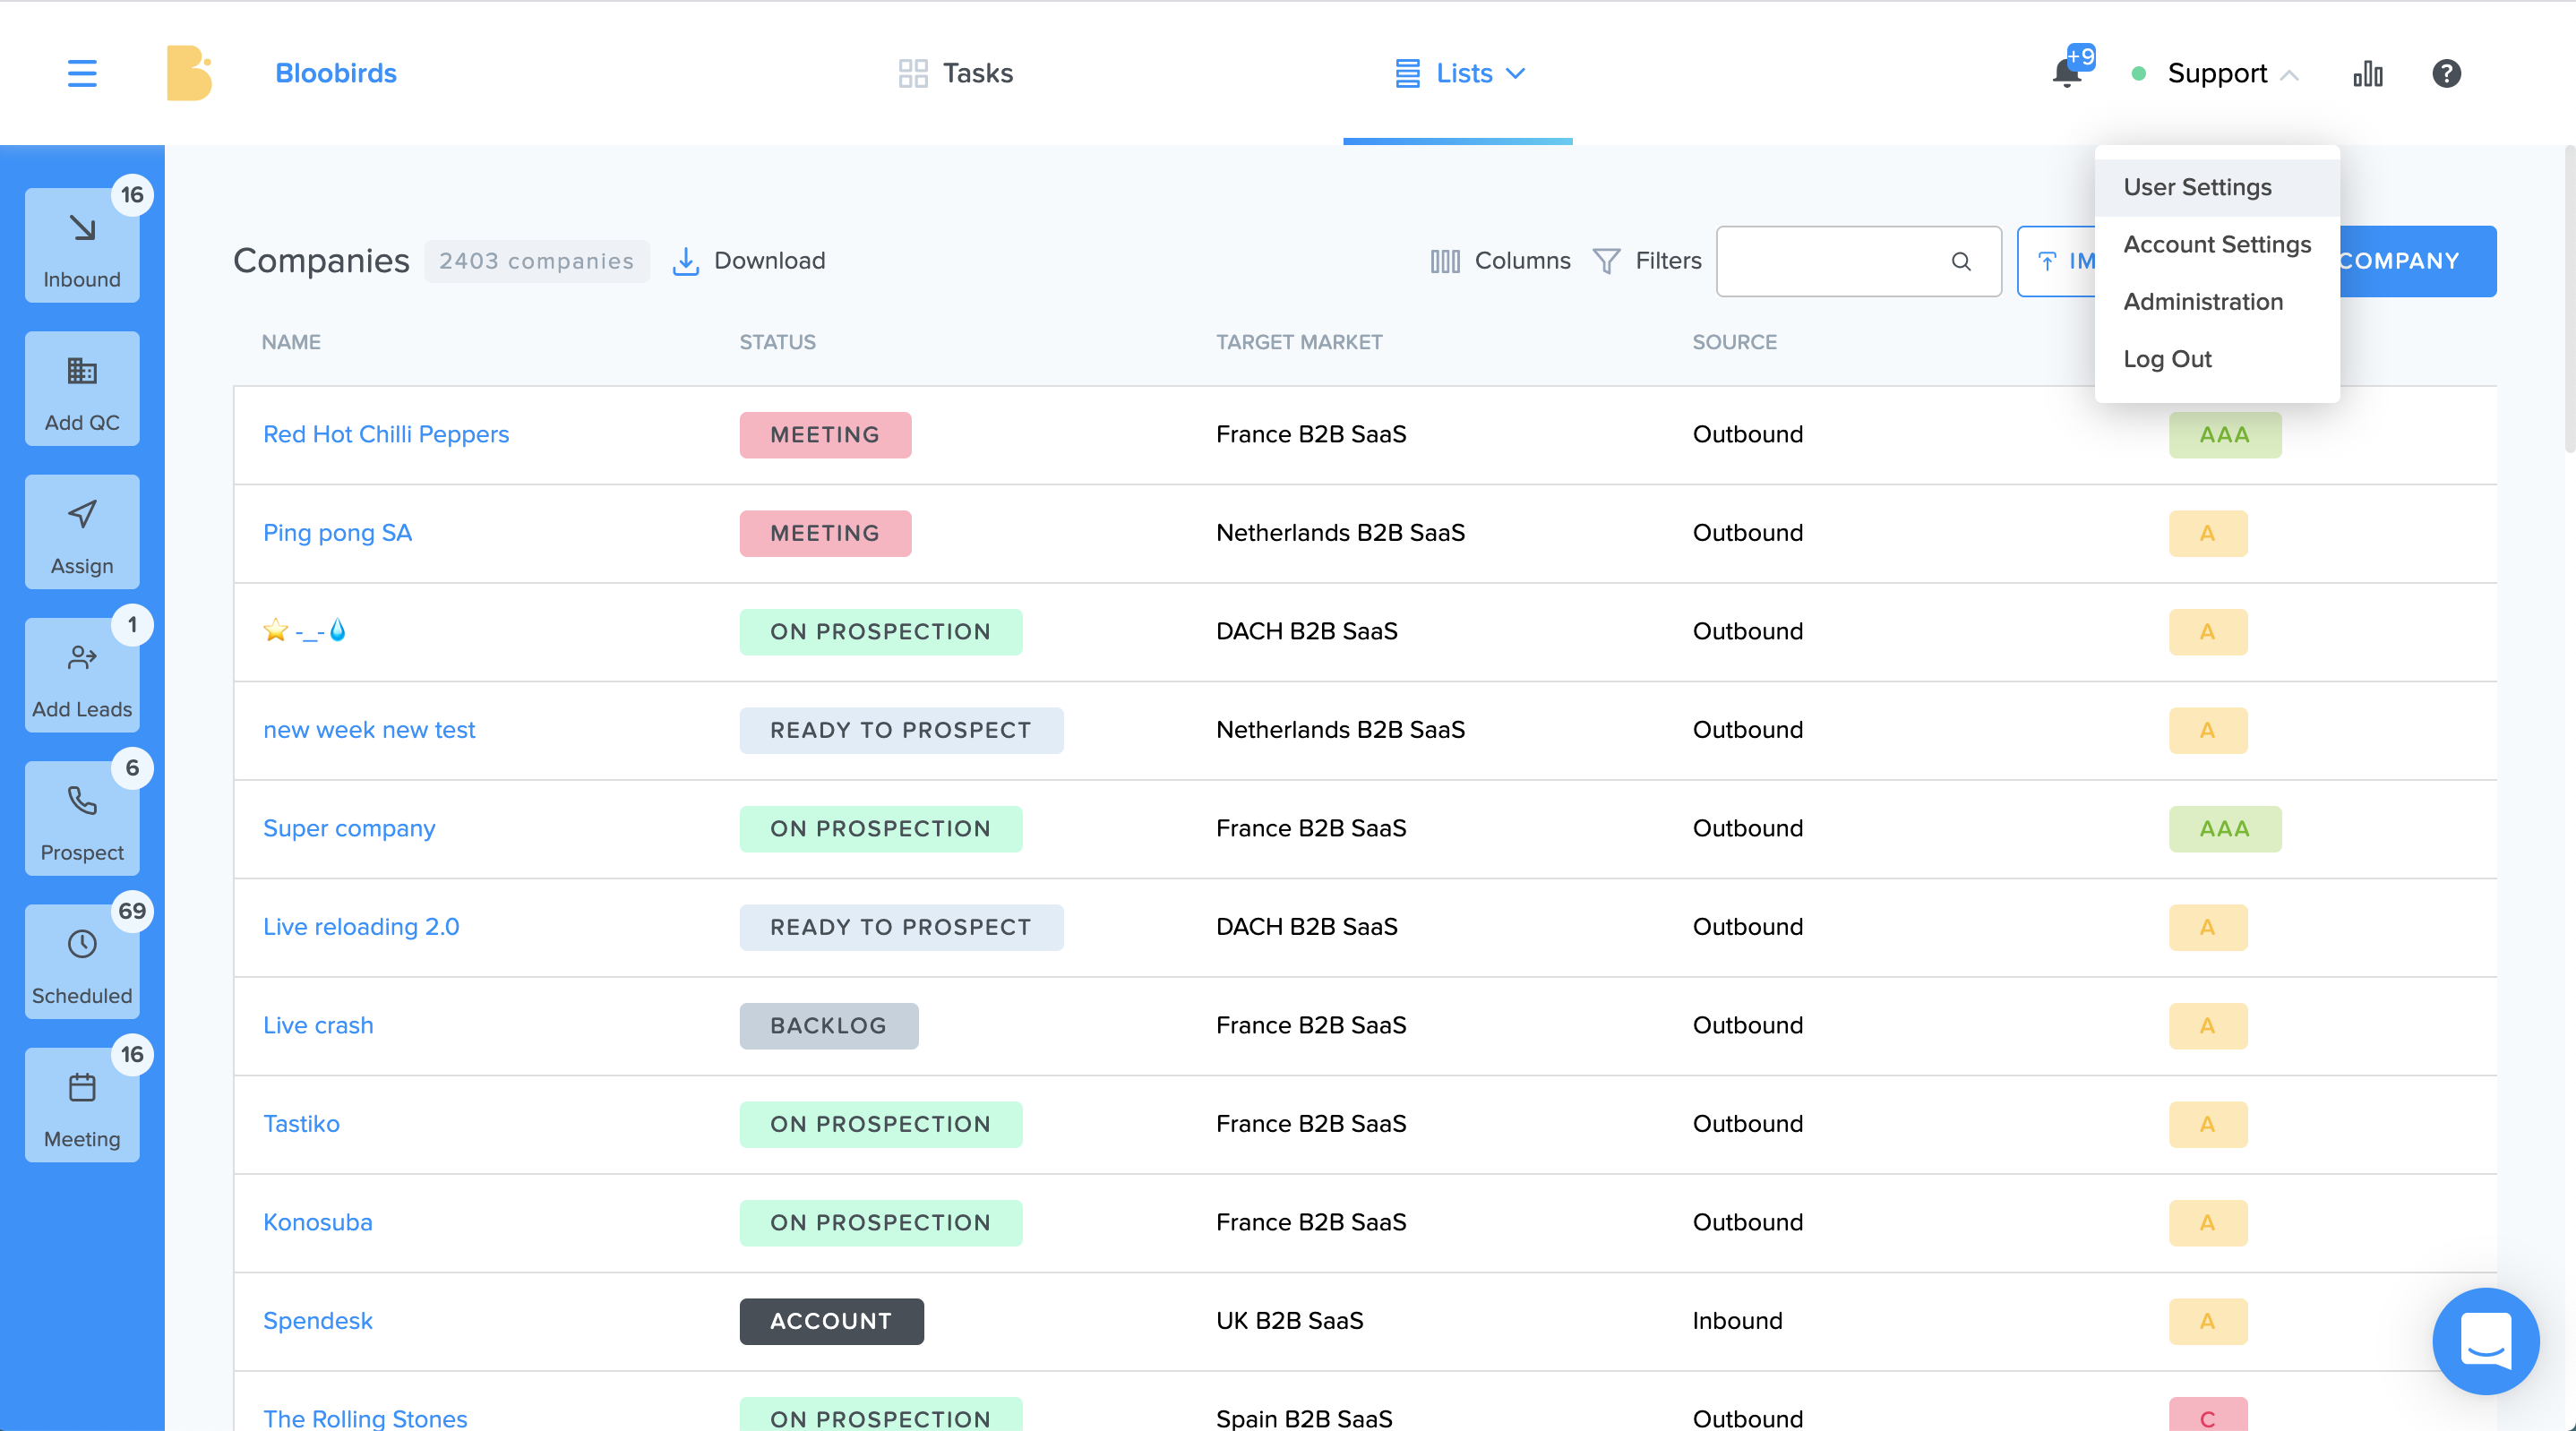Open the Inbound sidebar tile
This screenshot has height=1431, width=2576.
82,246
